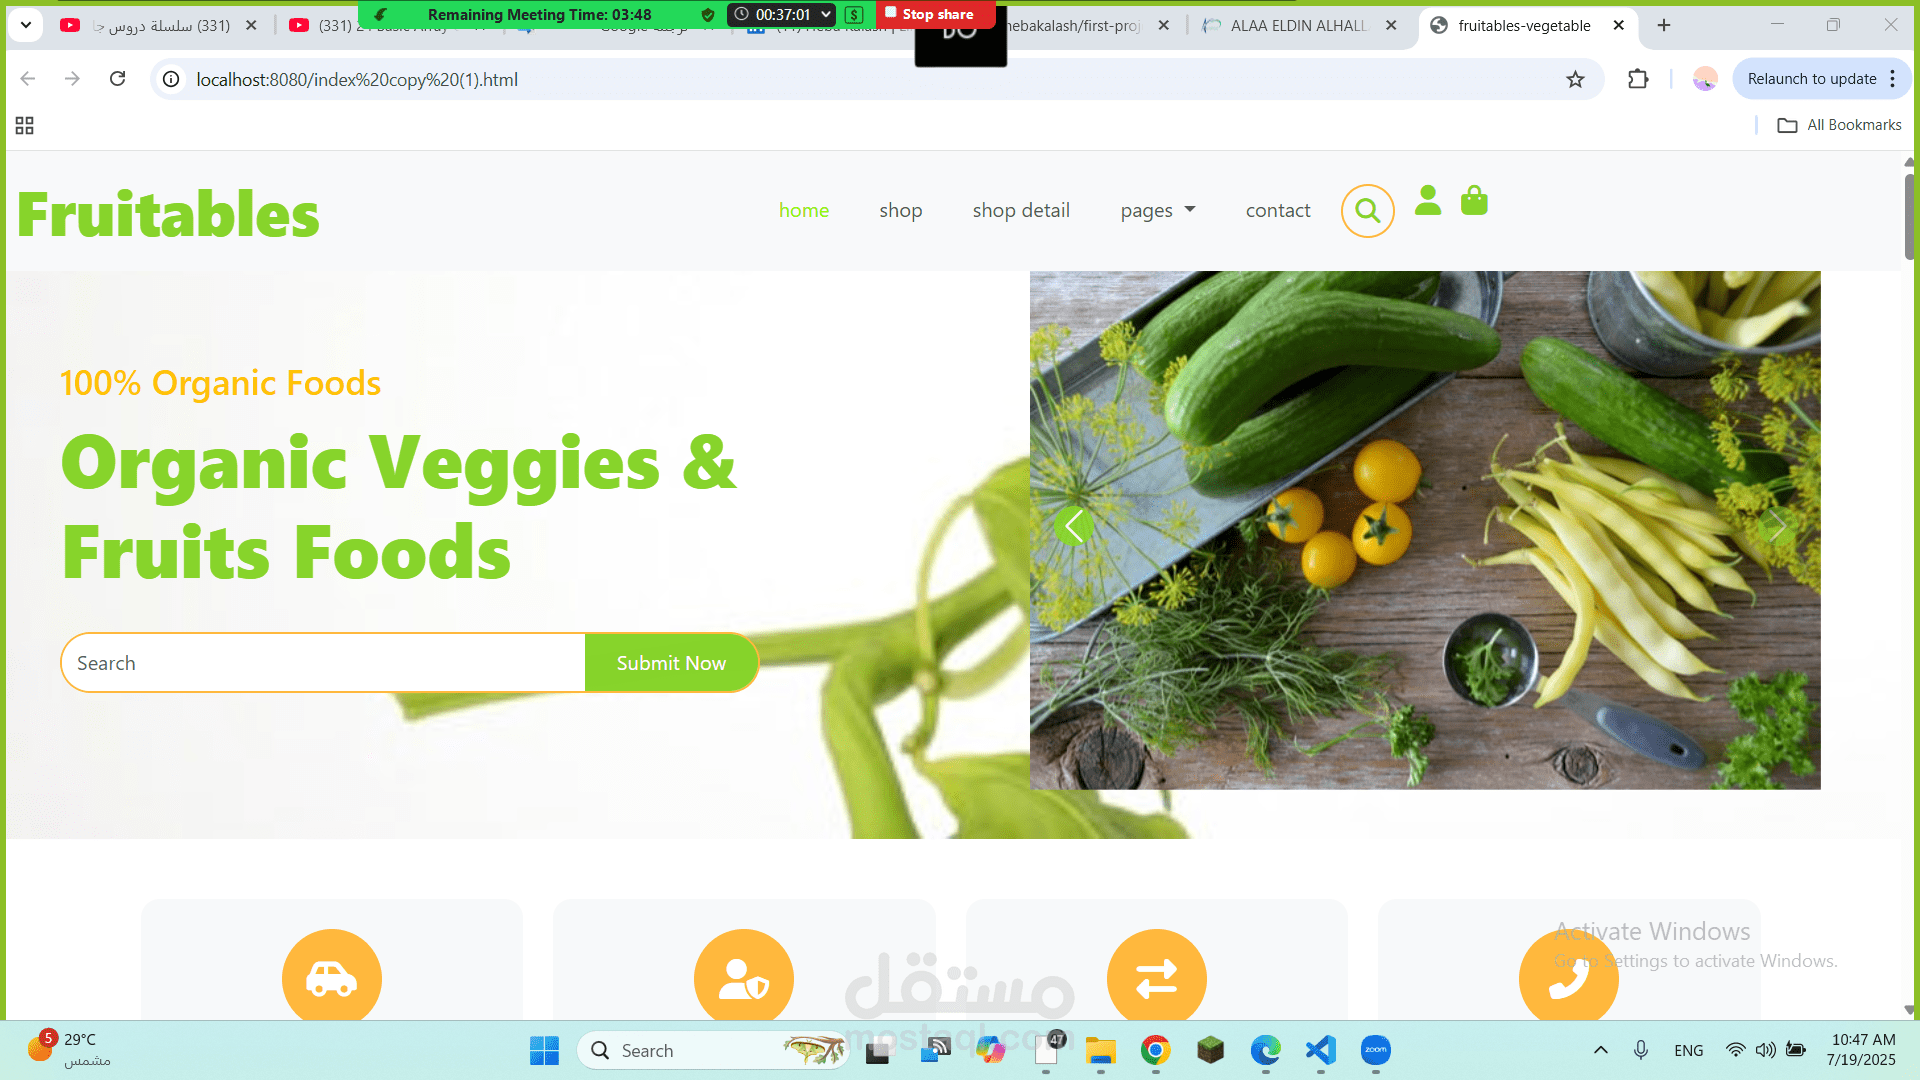1920x1080 pixels.
Task: Click the microphone icon in system tray
Action: pyautogui.click(x=1641, y=1050)
